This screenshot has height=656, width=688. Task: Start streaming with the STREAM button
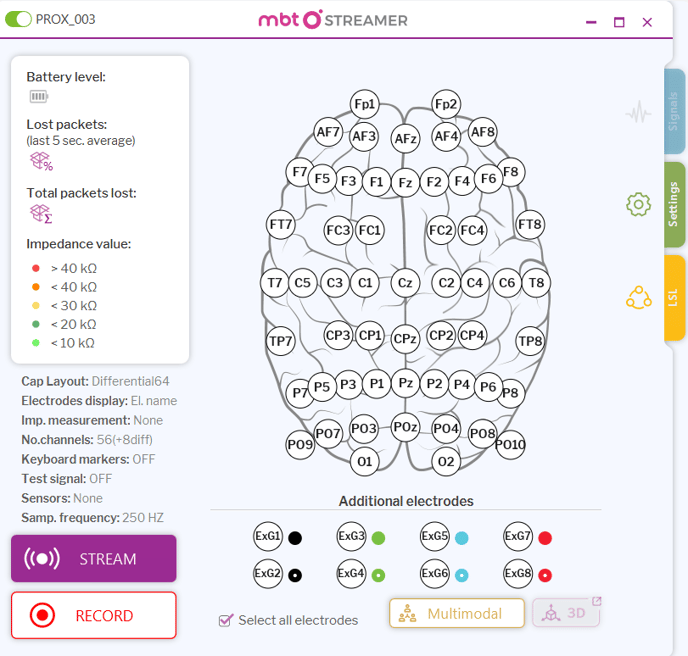94,559
